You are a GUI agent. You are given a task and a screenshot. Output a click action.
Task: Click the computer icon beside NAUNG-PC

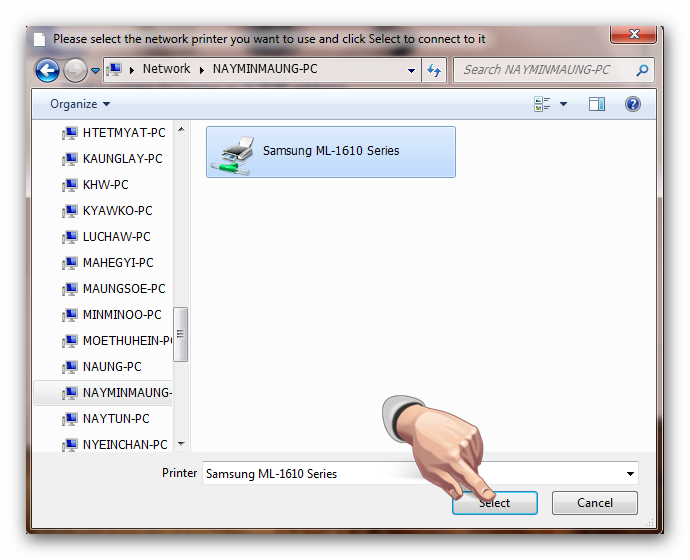(x=70, y=367)
